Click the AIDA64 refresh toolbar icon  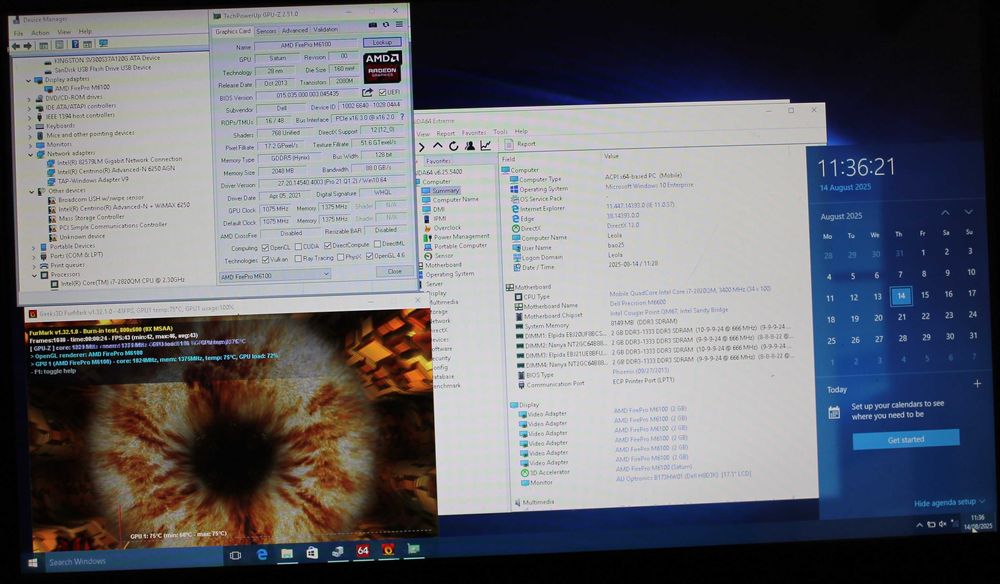click(x=453, y=147)
